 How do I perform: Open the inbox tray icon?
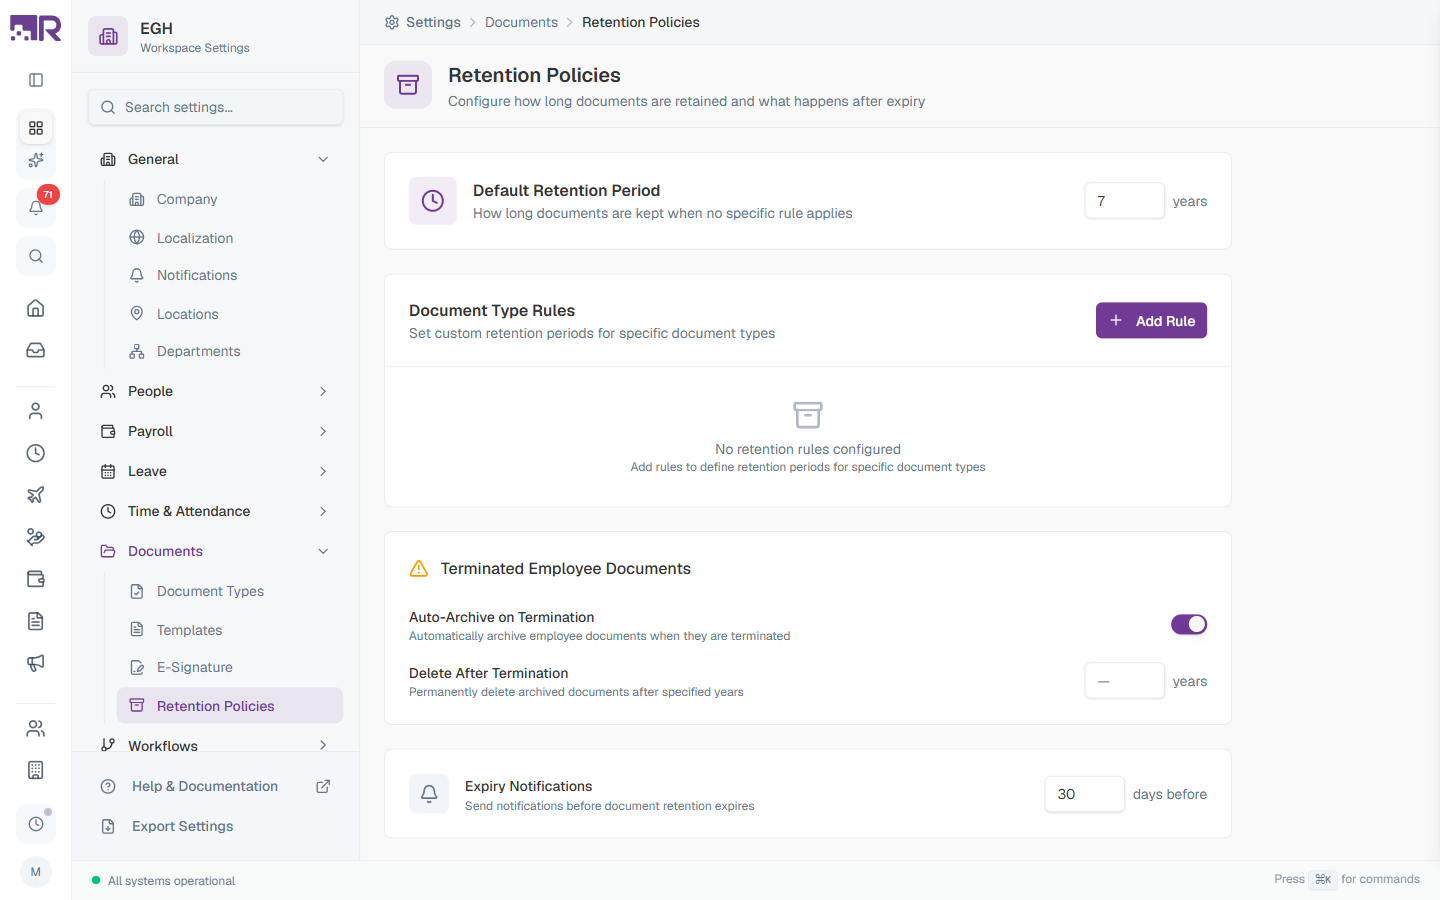click(36, 350)
